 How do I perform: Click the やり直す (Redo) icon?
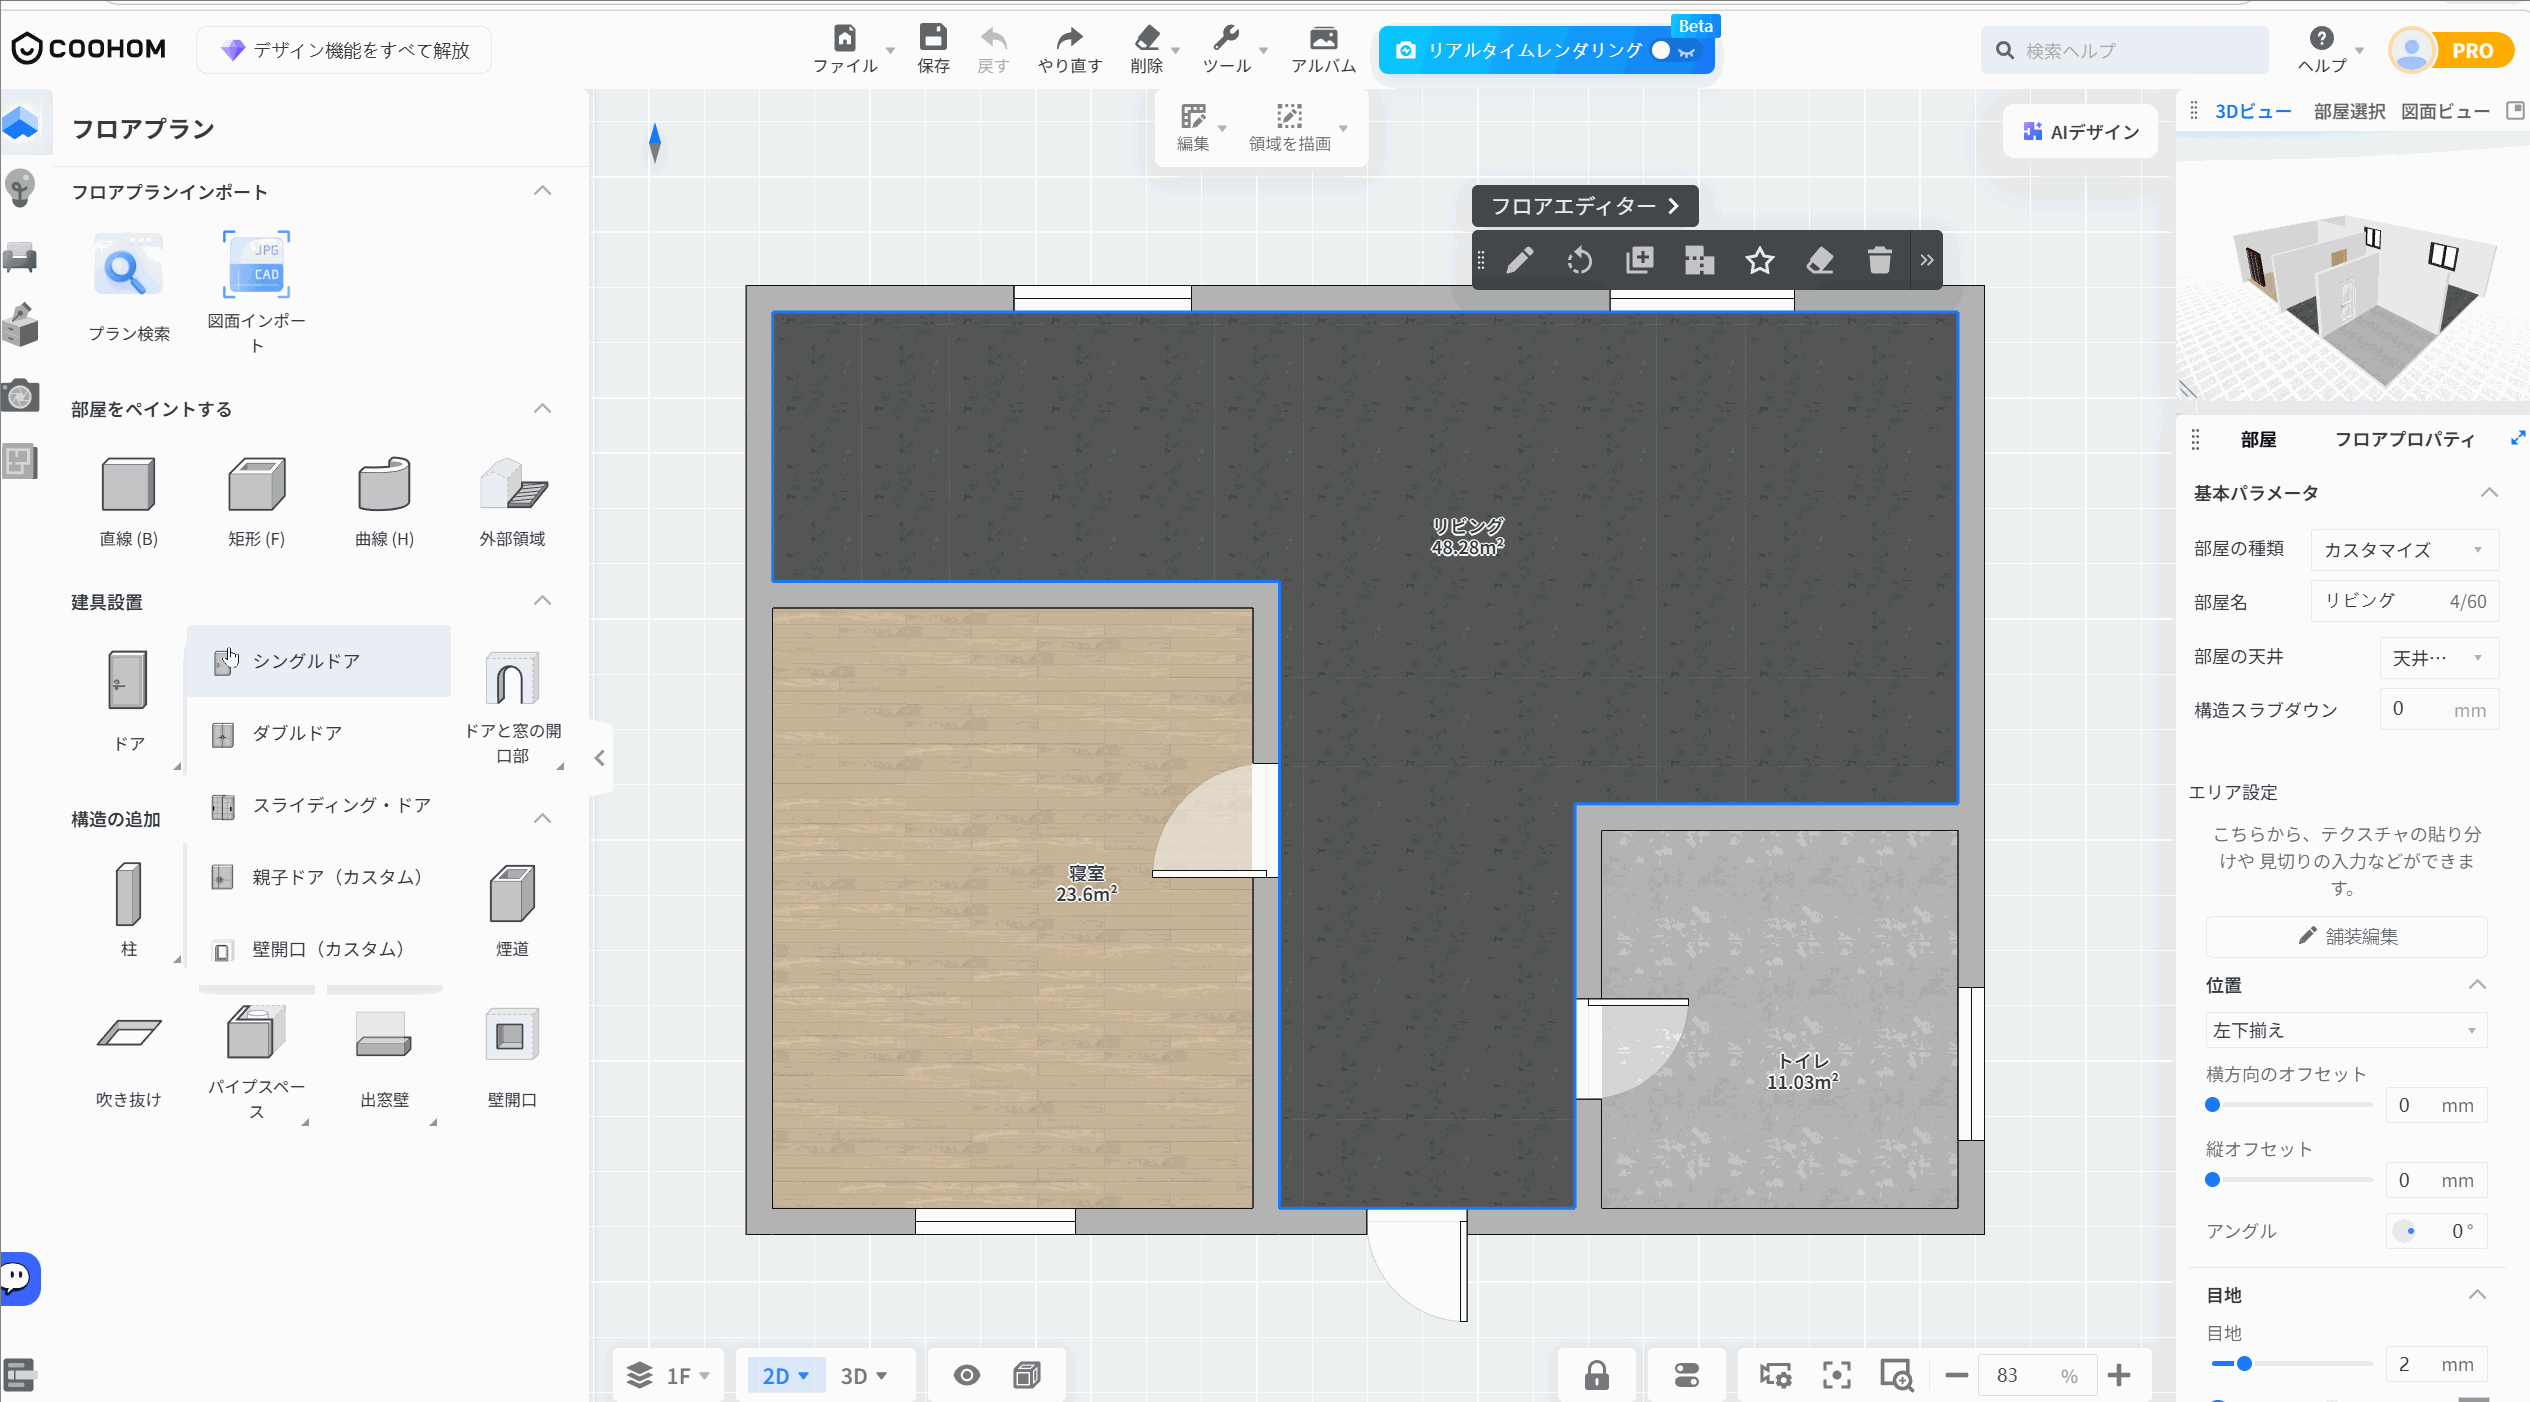tap(1070, 38)
